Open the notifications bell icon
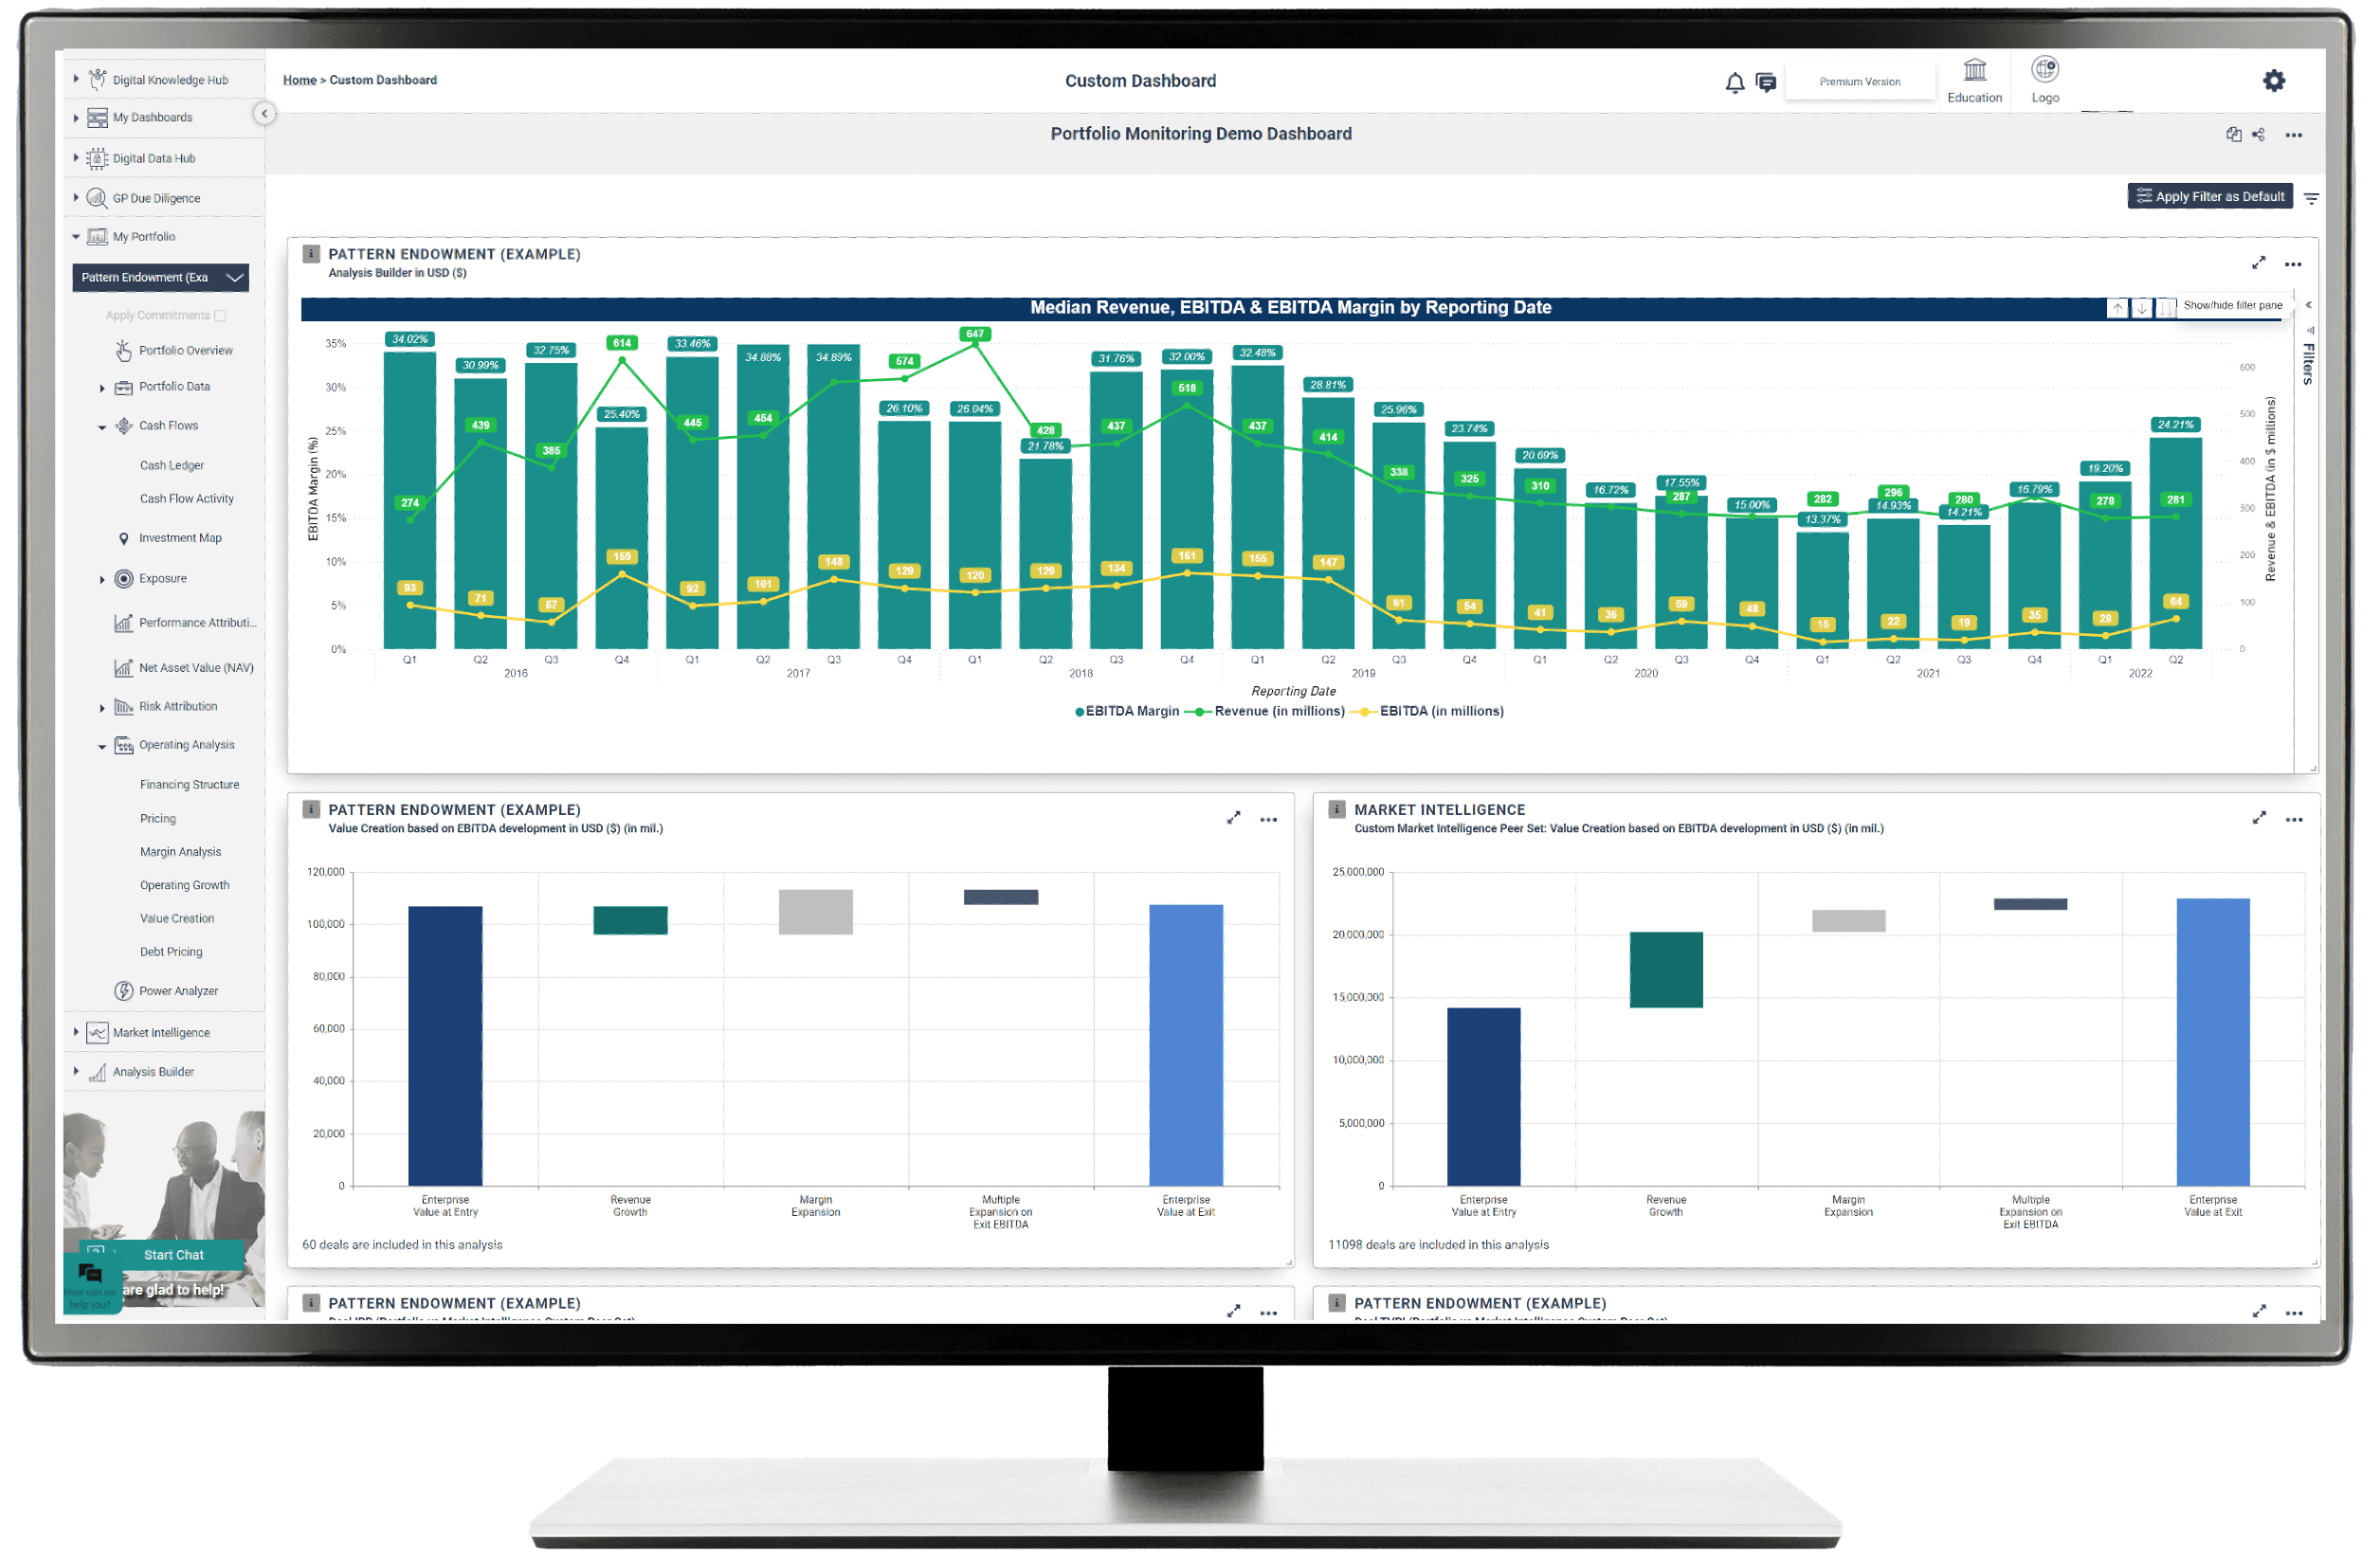The height and width of the screenshot is (1559, 2380). tap(1735, 83)
